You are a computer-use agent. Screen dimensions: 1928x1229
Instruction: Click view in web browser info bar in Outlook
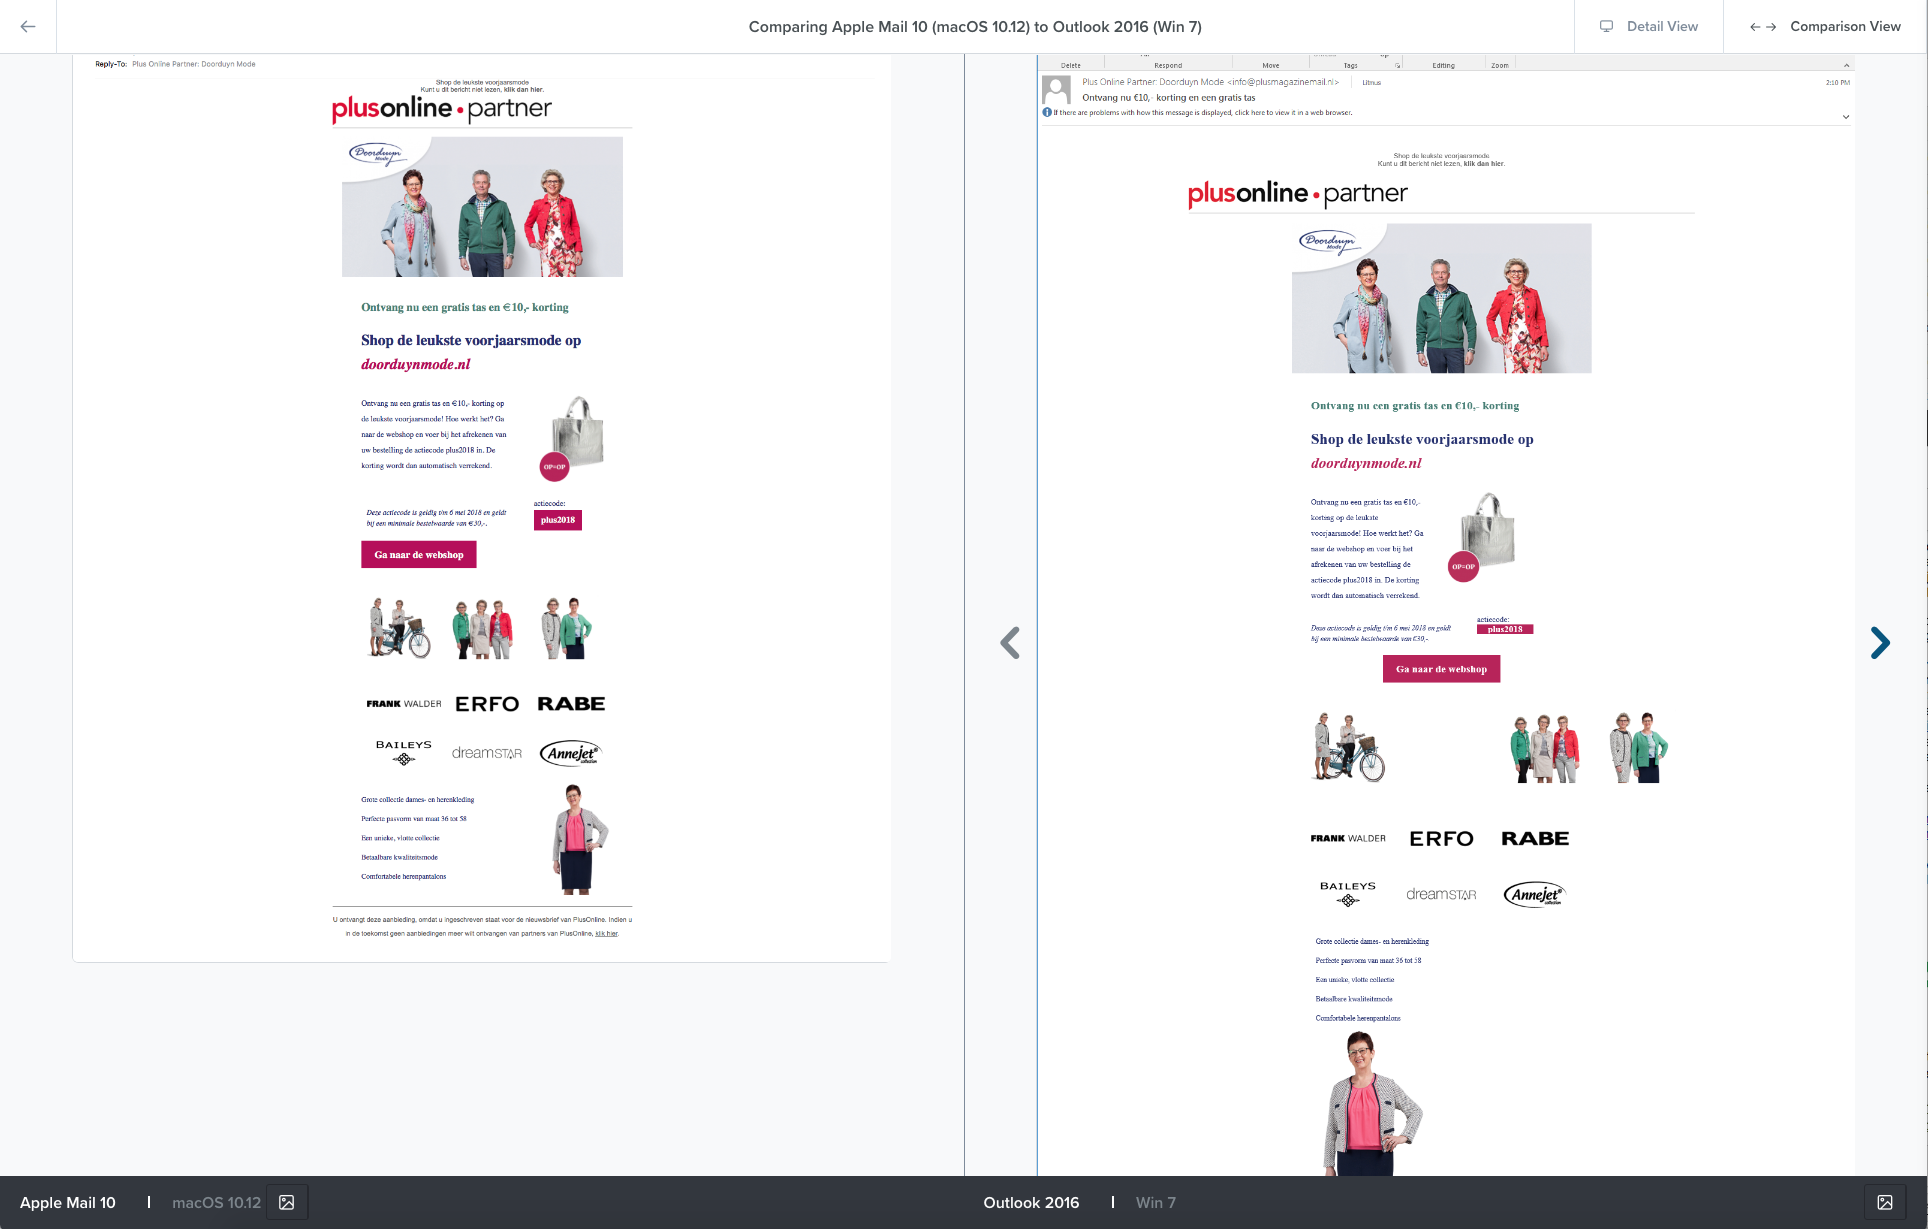click(1202, 113)
